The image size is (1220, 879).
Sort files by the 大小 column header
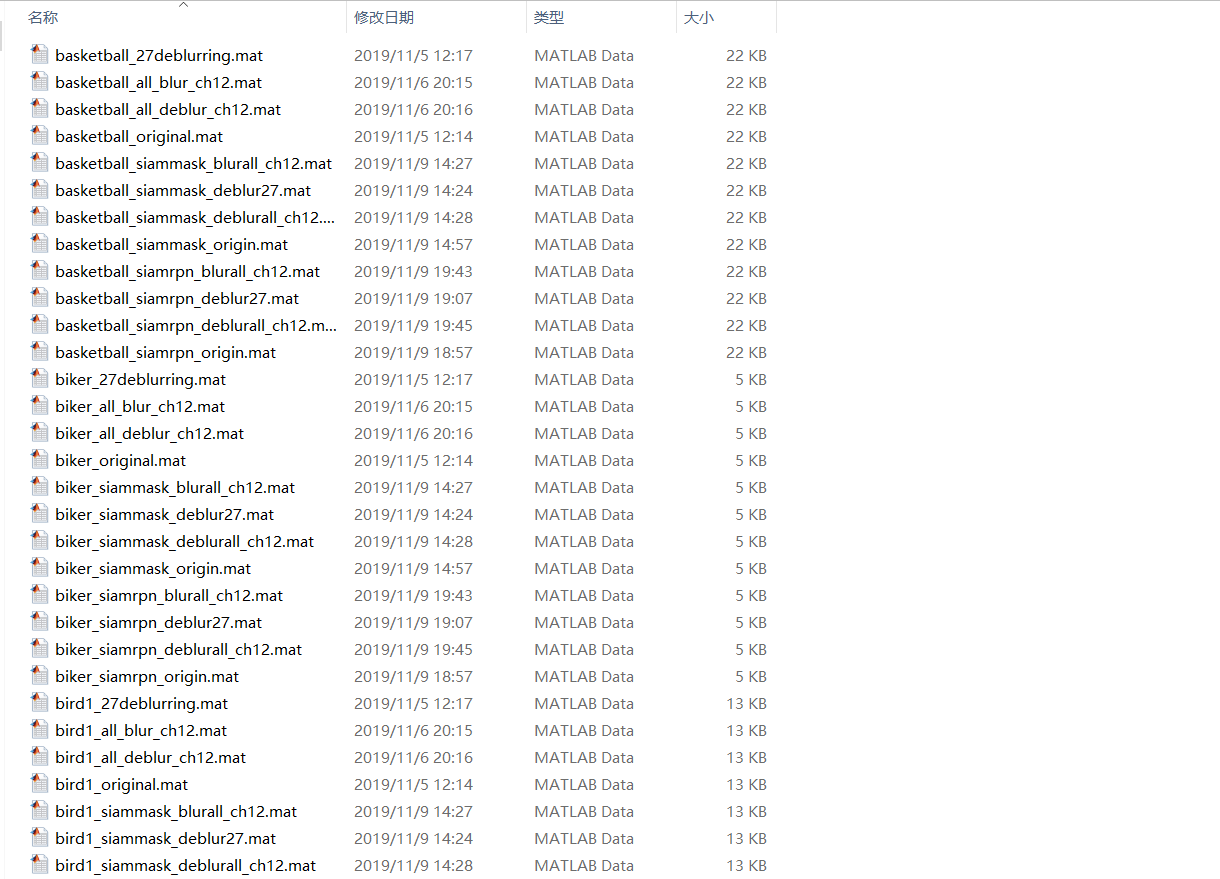[699, 18]
